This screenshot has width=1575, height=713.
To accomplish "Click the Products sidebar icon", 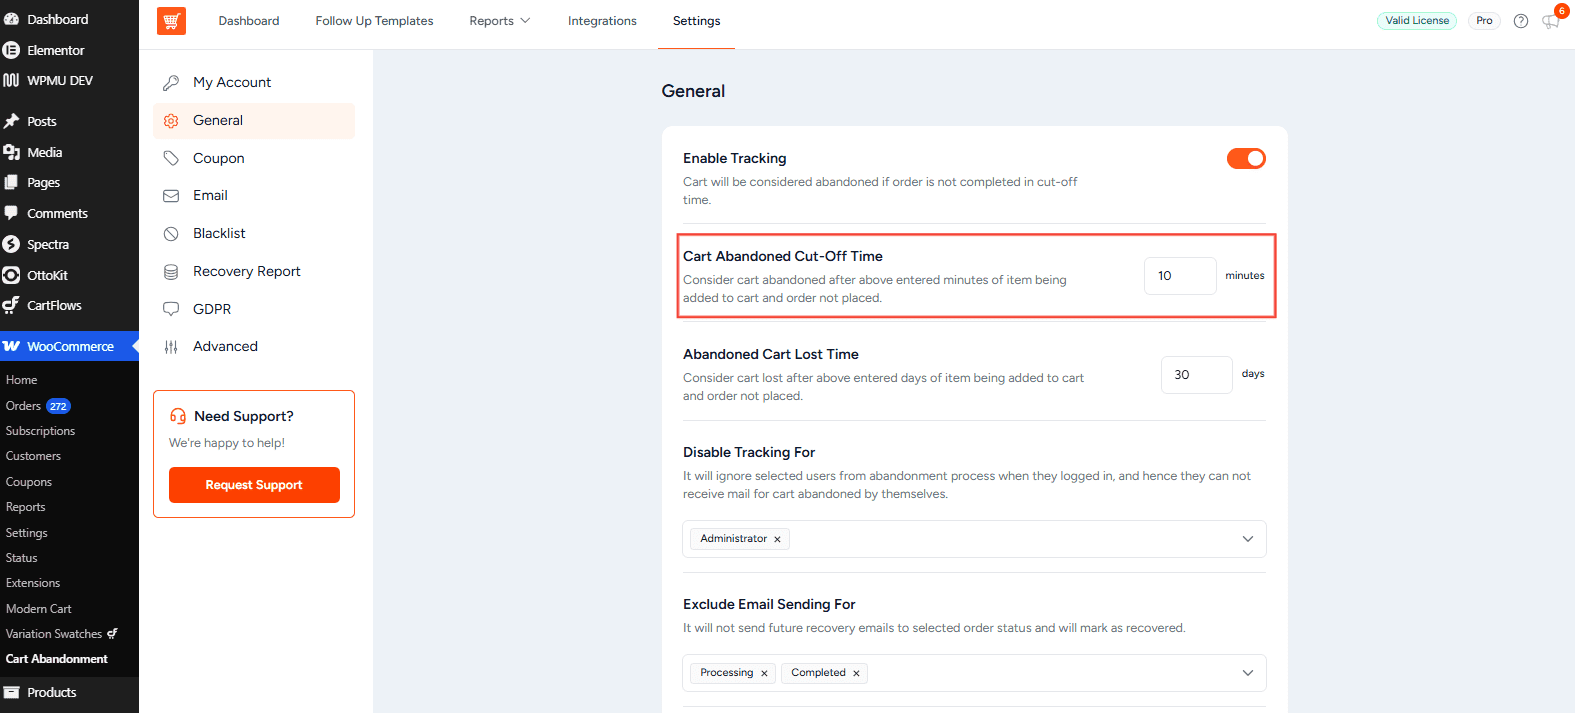I will 11,692.
